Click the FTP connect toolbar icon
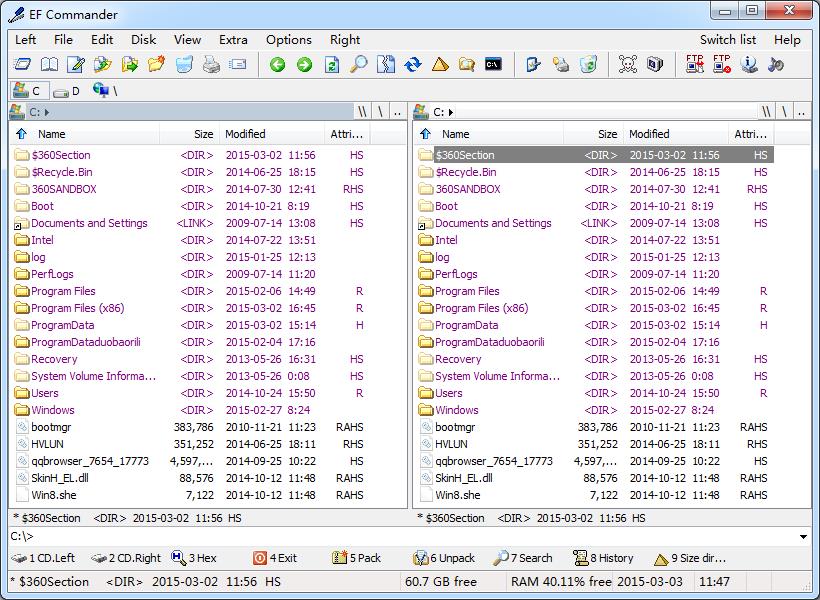Viewport: 820px width, 600px height. pos(695,65)
